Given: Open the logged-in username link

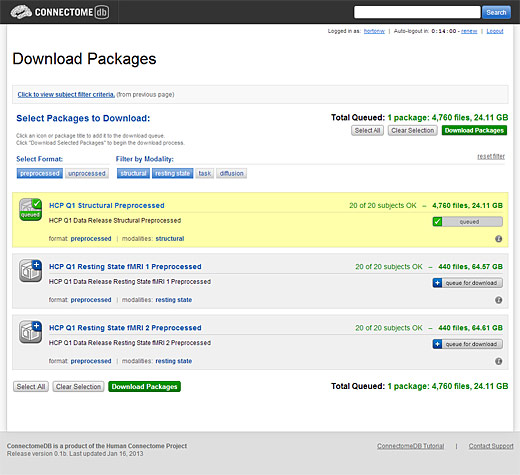Looking at the screenshot, I should click(x=374, y=31).
